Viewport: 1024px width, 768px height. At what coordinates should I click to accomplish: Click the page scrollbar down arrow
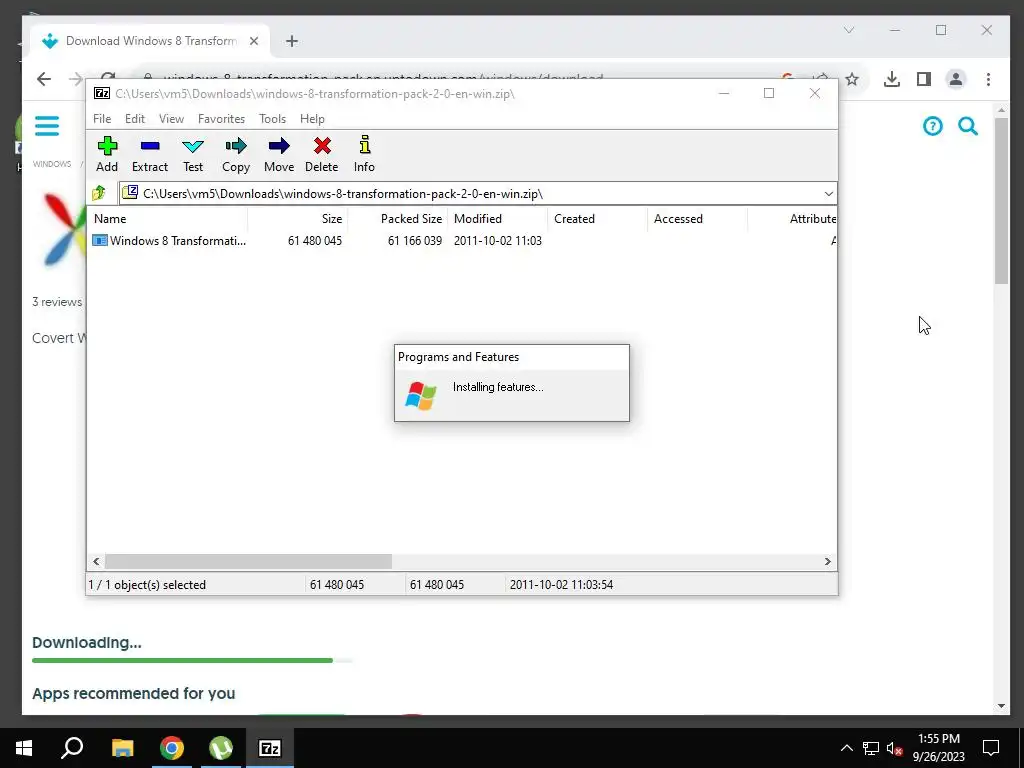click(1002, 706)
